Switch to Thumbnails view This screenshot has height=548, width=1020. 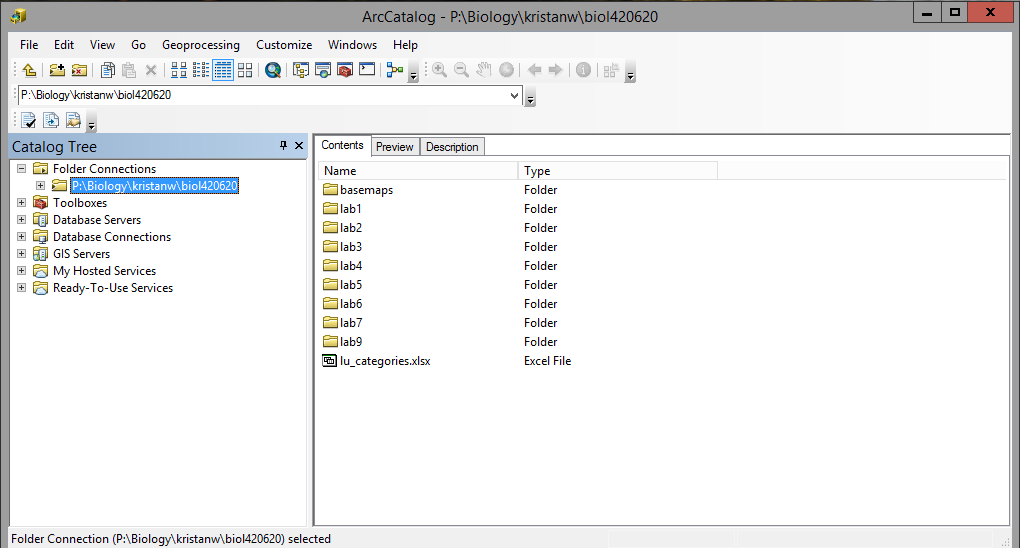(245, 70)
